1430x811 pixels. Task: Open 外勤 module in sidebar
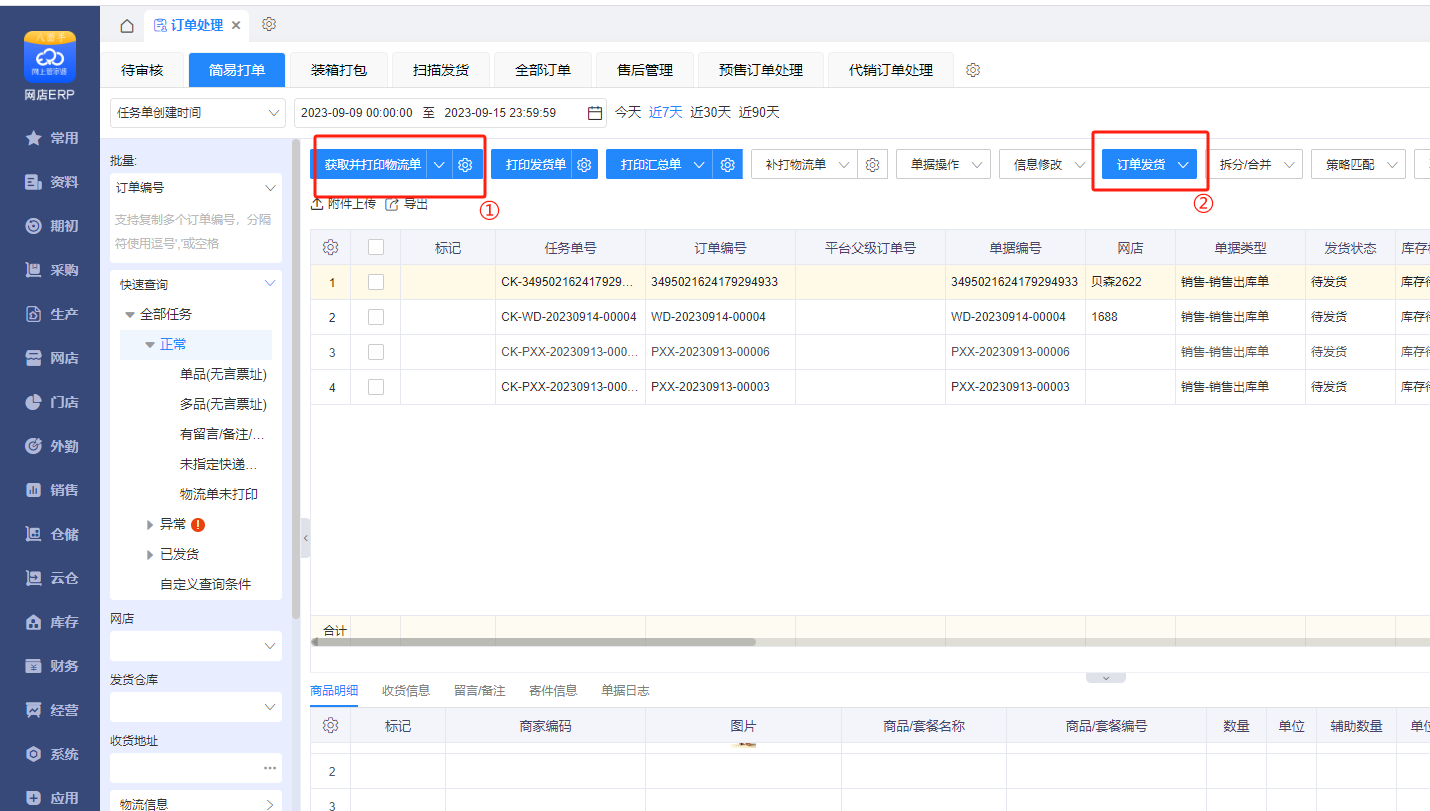tap(51, 446)
